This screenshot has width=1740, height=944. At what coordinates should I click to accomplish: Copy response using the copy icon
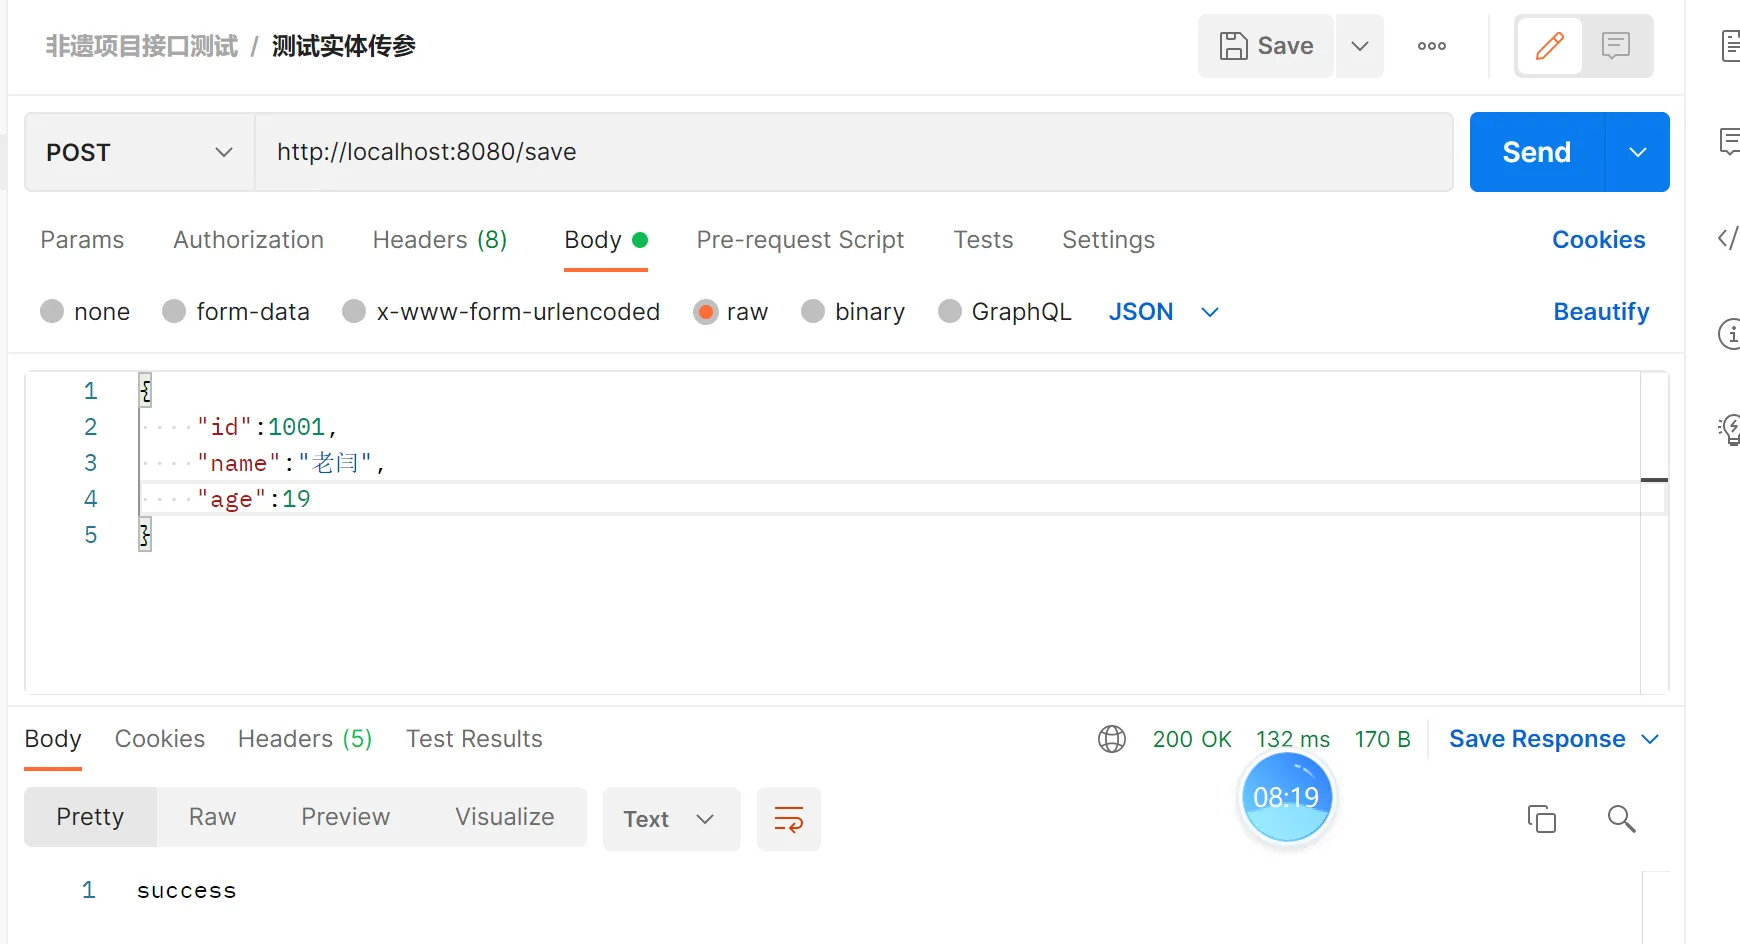pyautogui.click(x=1542, y=819)
